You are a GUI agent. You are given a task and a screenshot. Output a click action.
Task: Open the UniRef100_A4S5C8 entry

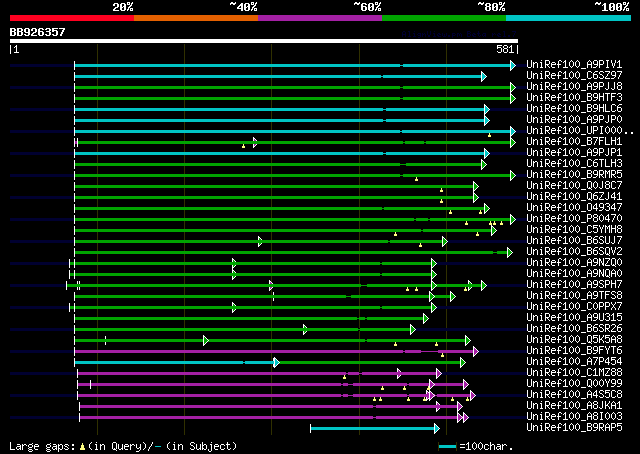[x=574, y=395]
